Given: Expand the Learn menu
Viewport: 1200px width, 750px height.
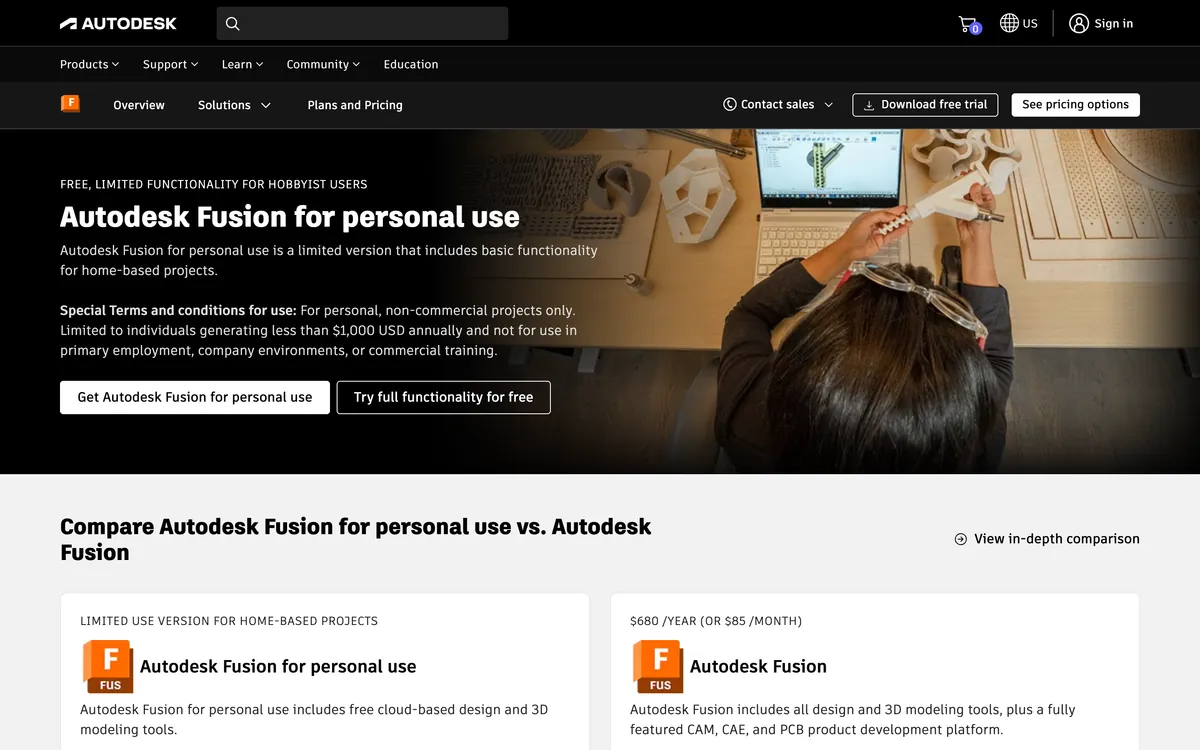Looking at the screenshot, I should (x=242, y=64).
